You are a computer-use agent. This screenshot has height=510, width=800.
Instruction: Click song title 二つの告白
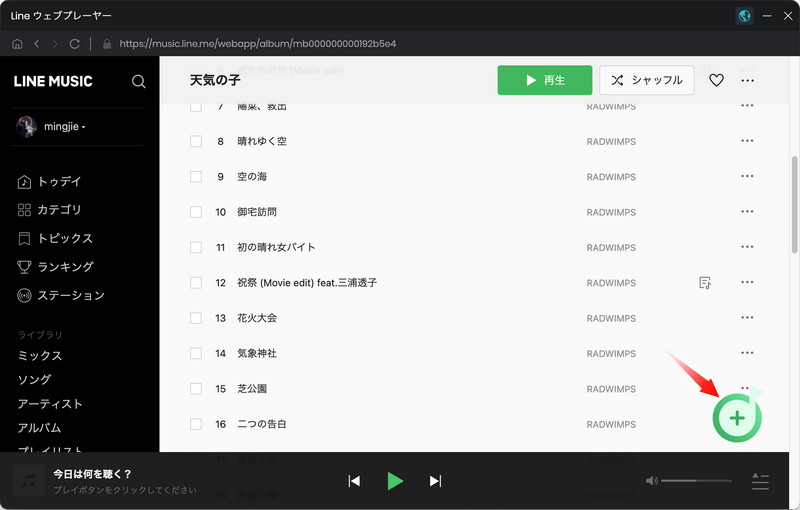[261, 424]
